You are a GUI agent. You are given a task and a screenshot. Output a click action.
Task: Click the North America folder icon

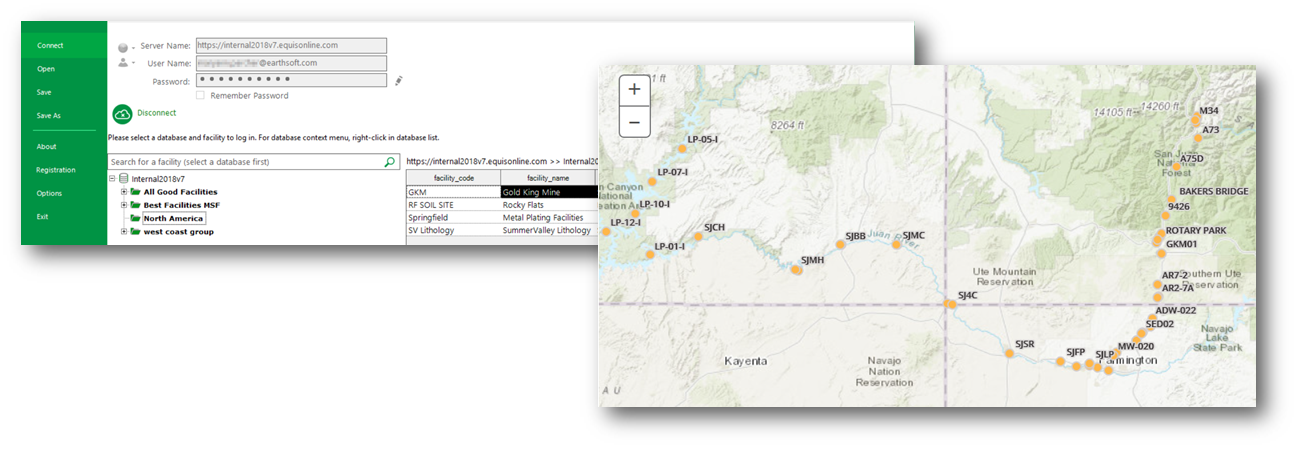(x=135, y=218)
